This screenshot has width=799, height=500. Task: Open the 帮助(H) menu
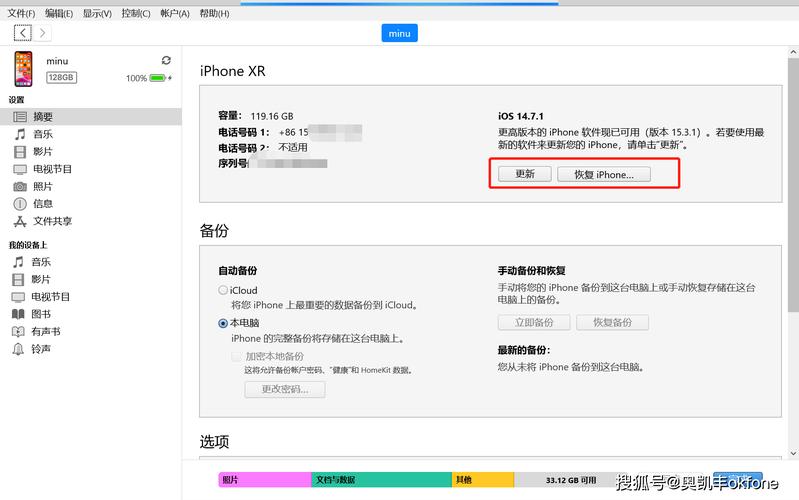click(x=214, y=13)
